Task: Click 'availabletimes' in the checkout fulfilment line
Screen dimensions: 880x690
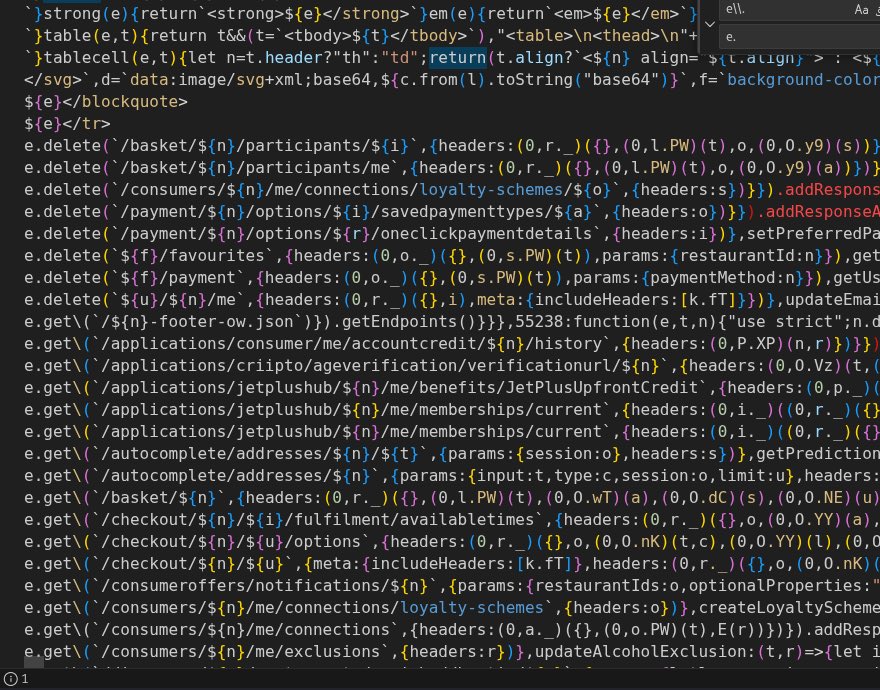Action: 467,520
